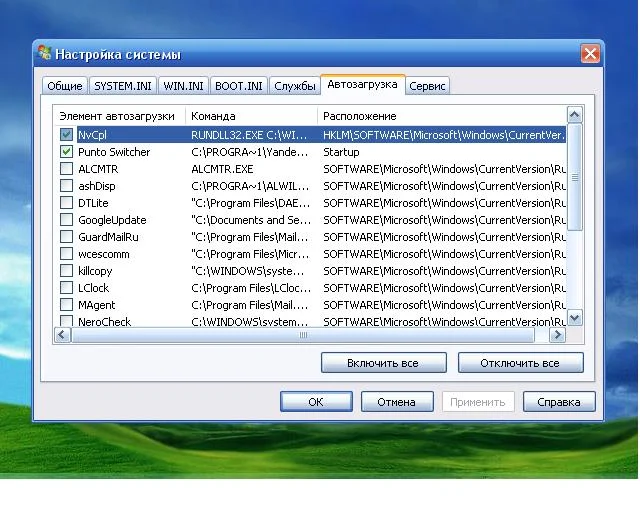Click the Отмена button

click(397, 402)
